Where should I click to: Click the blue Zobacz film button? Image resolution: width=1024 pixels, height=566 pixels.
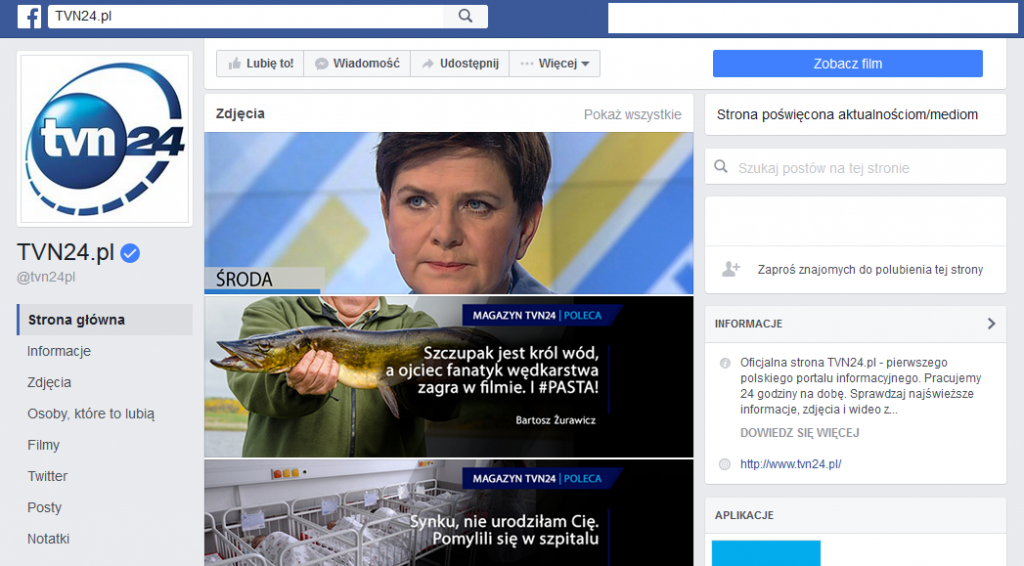coord(847,64)
